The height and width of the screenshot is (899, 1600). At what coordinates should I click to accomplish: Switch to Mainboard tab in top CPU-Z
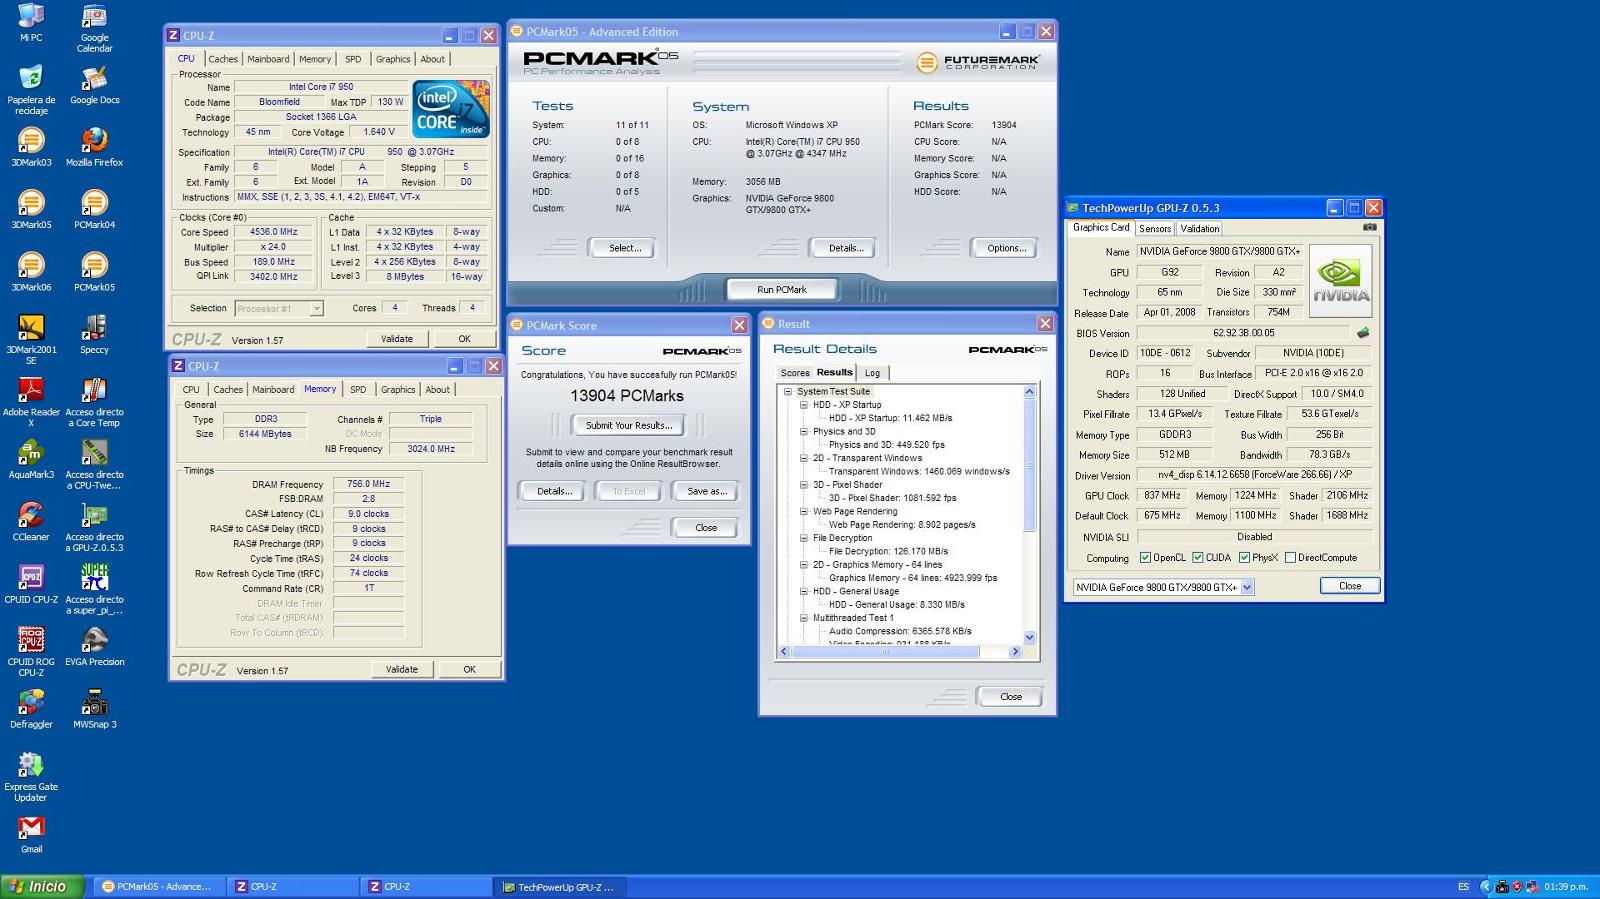pos(268,59)
